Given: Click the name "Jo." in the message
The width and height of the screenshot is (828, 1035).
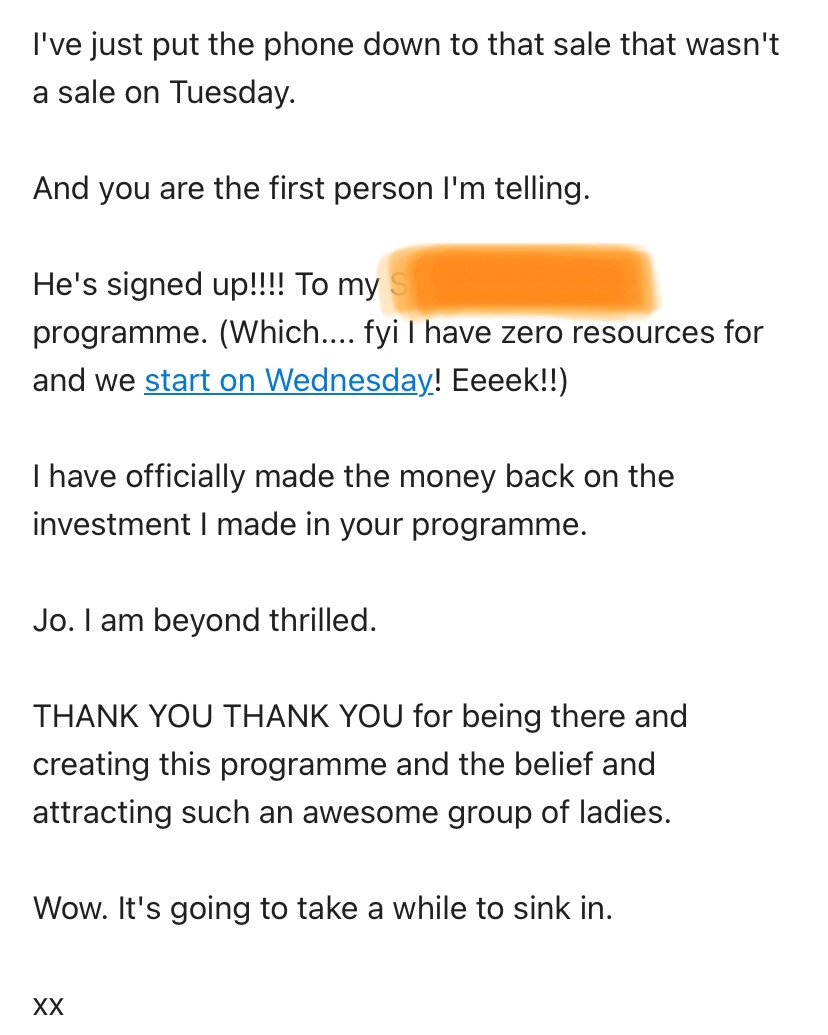Looking at the screenshot, I should [51, 621].
